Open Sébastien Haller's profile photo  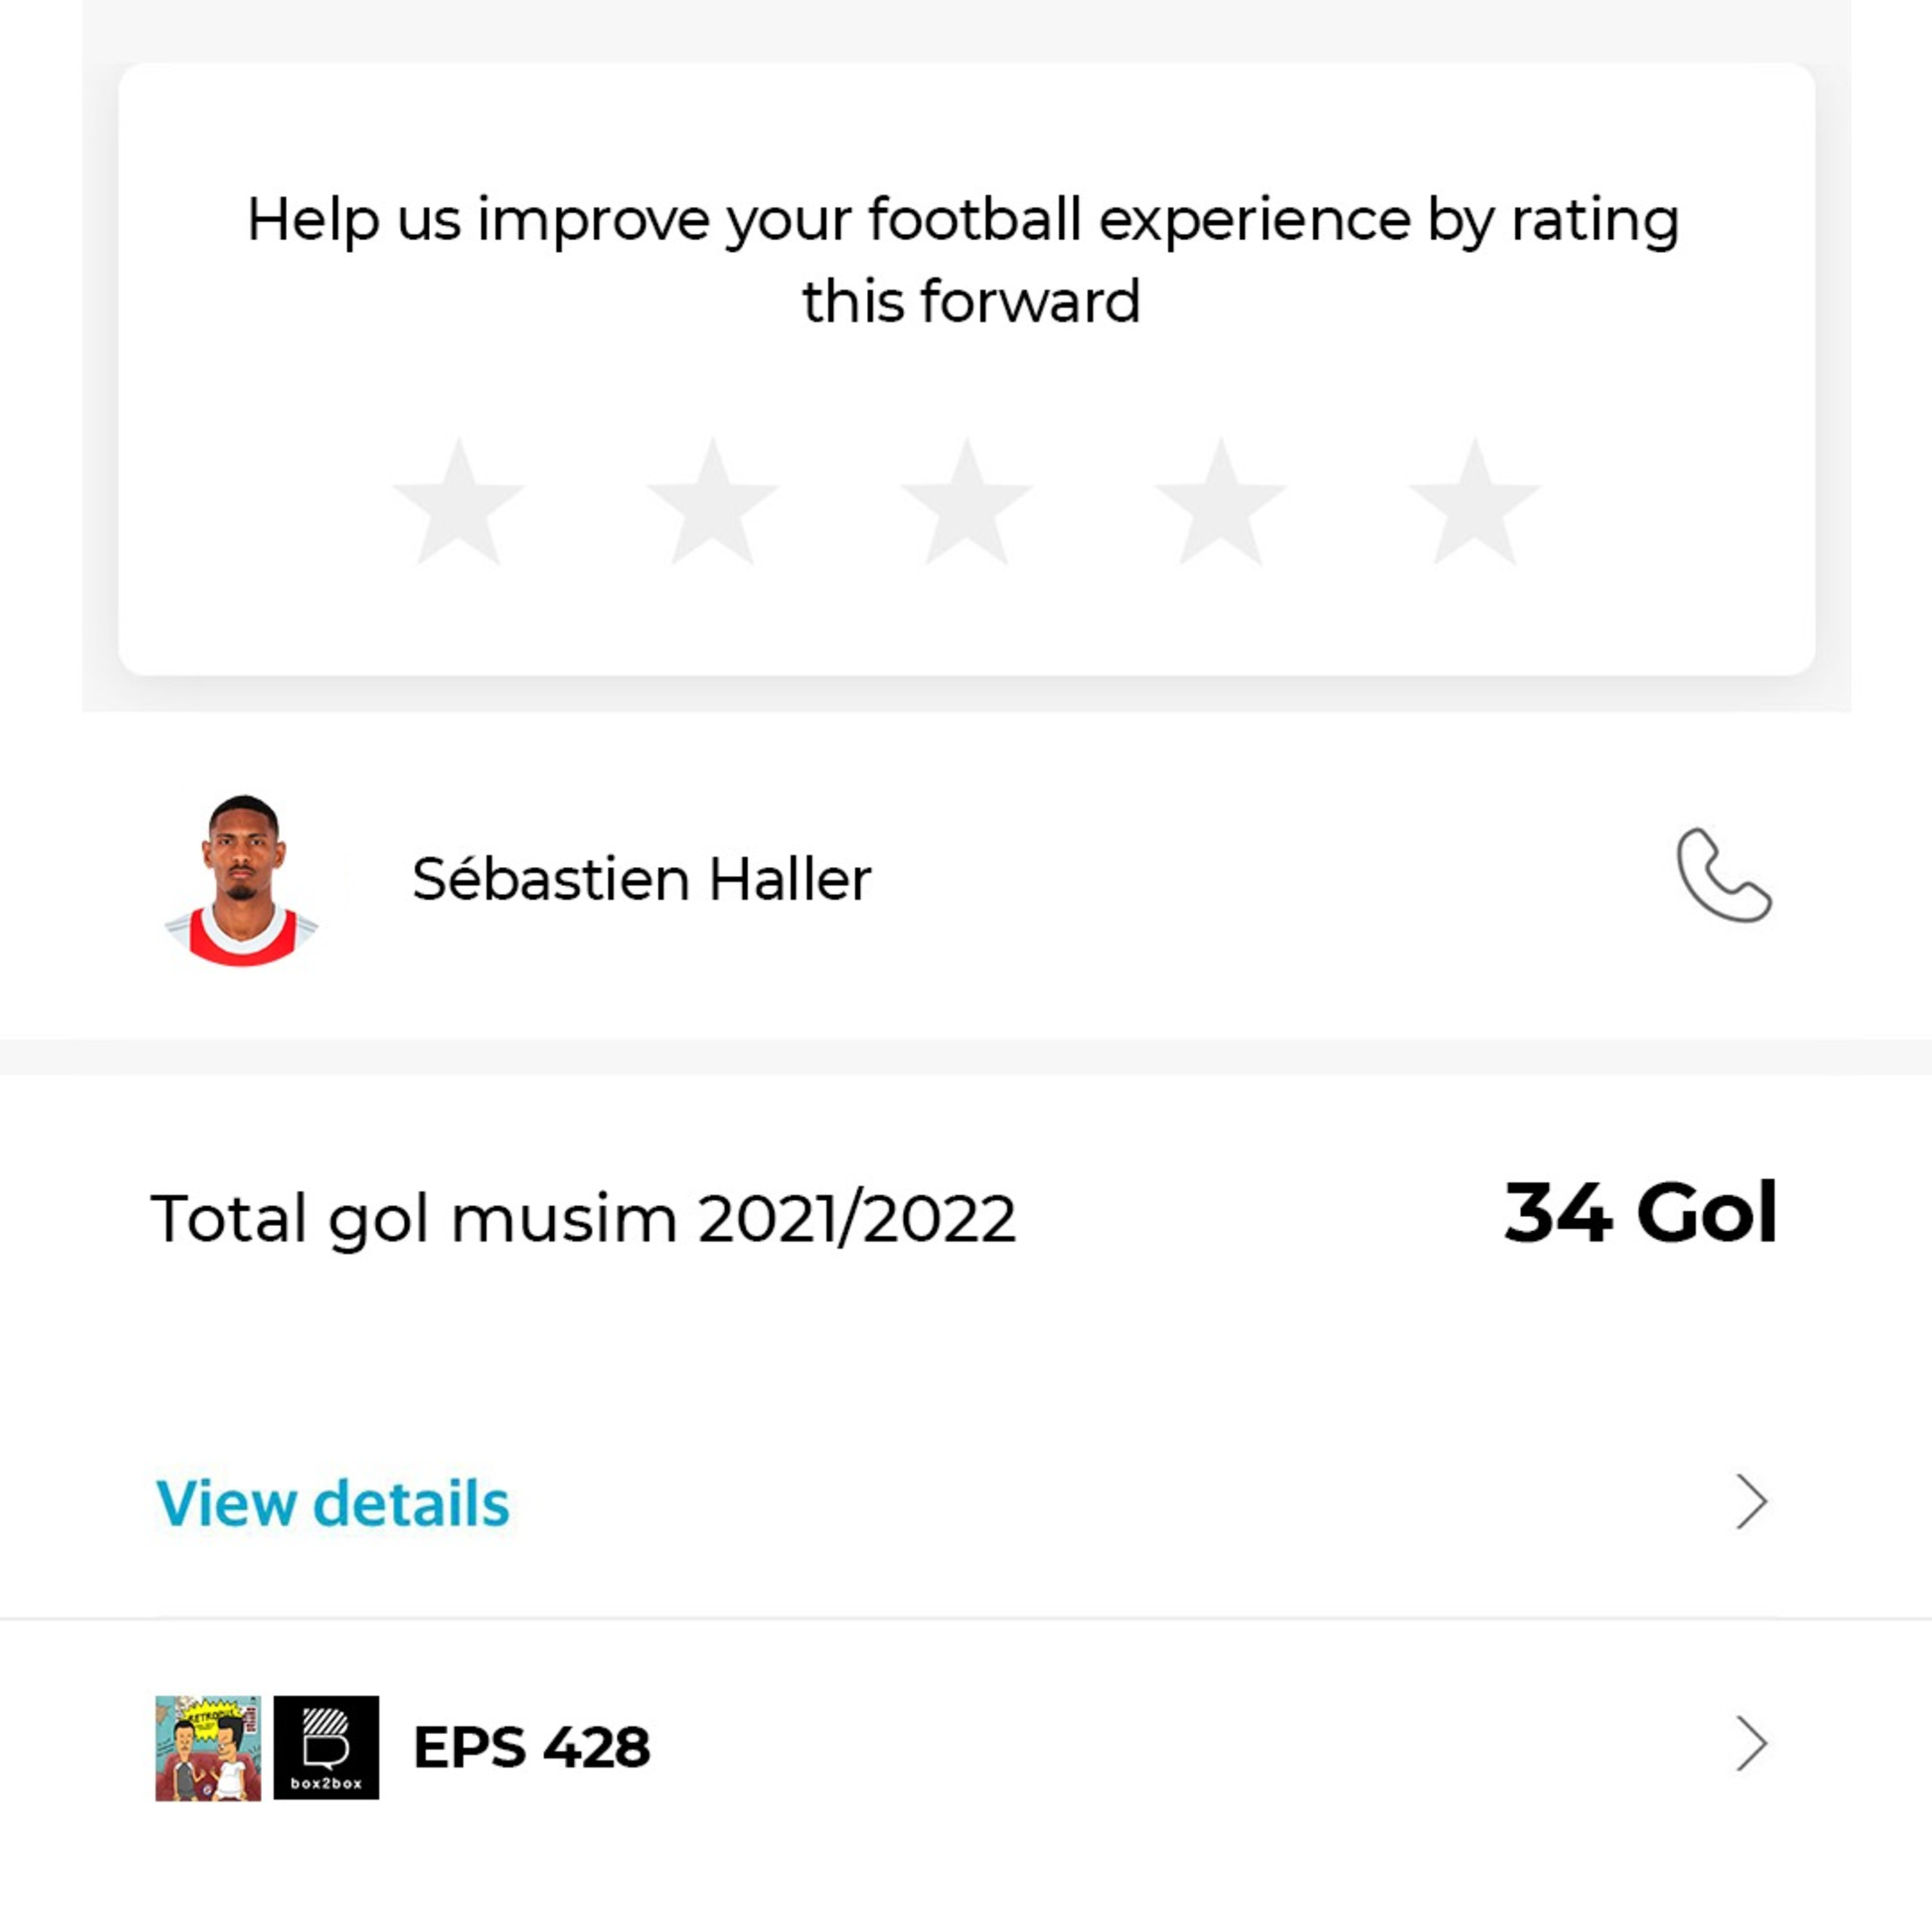pyautogui.click(x=242, y=880)
